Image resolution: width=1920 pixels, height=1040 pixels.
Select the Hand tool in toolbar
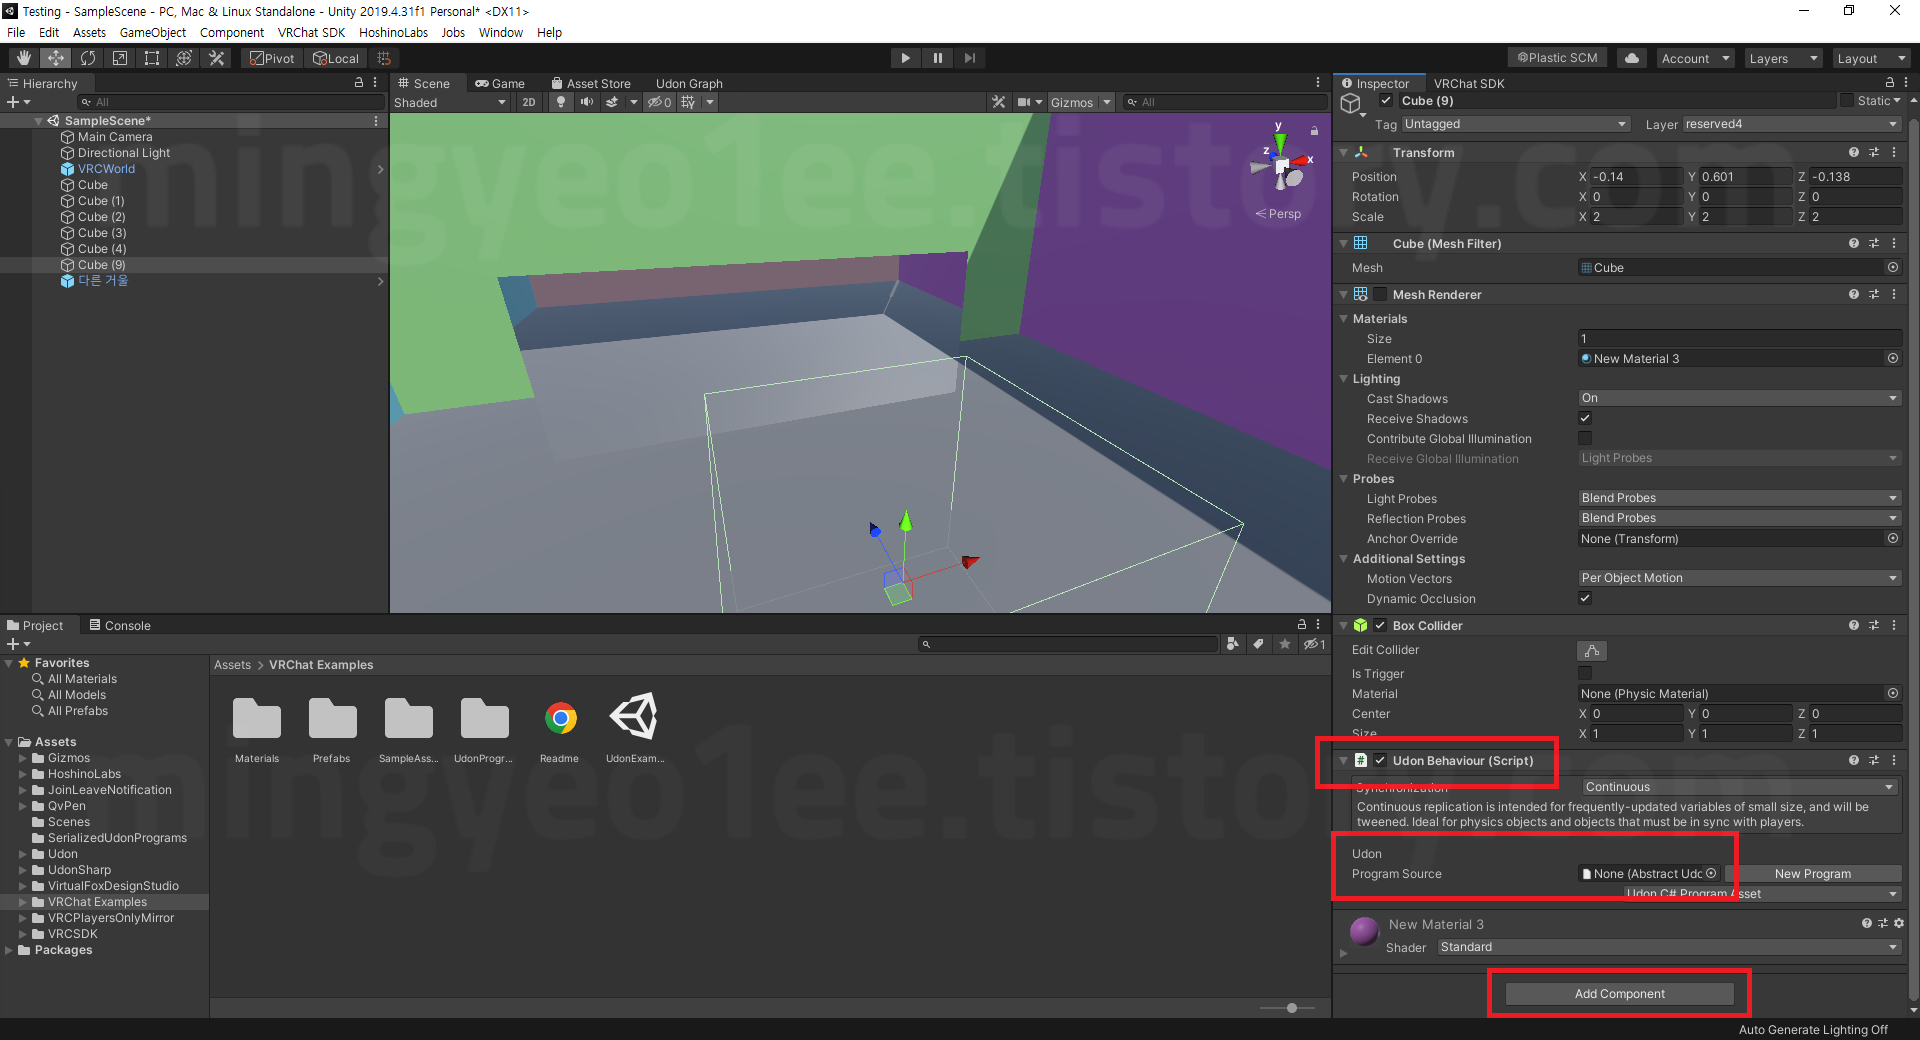click(24, 58)
